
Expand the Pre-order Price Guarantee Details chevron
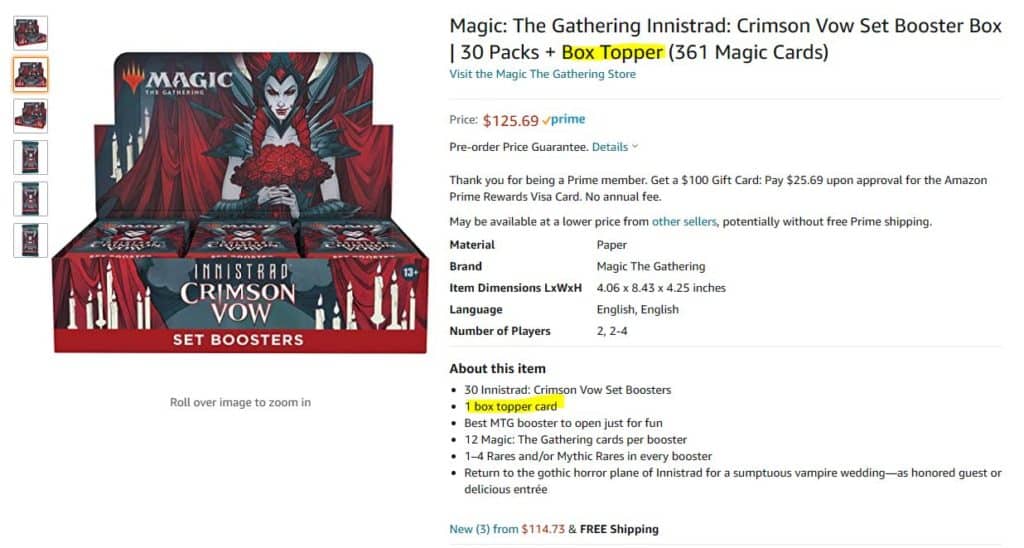[x=634, y=147]
